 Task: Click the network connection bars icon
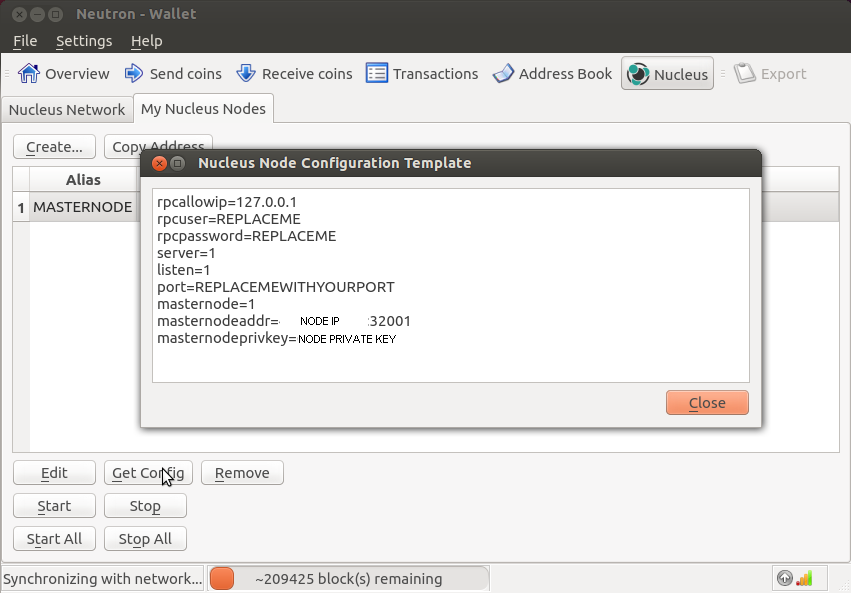(804, 578)
